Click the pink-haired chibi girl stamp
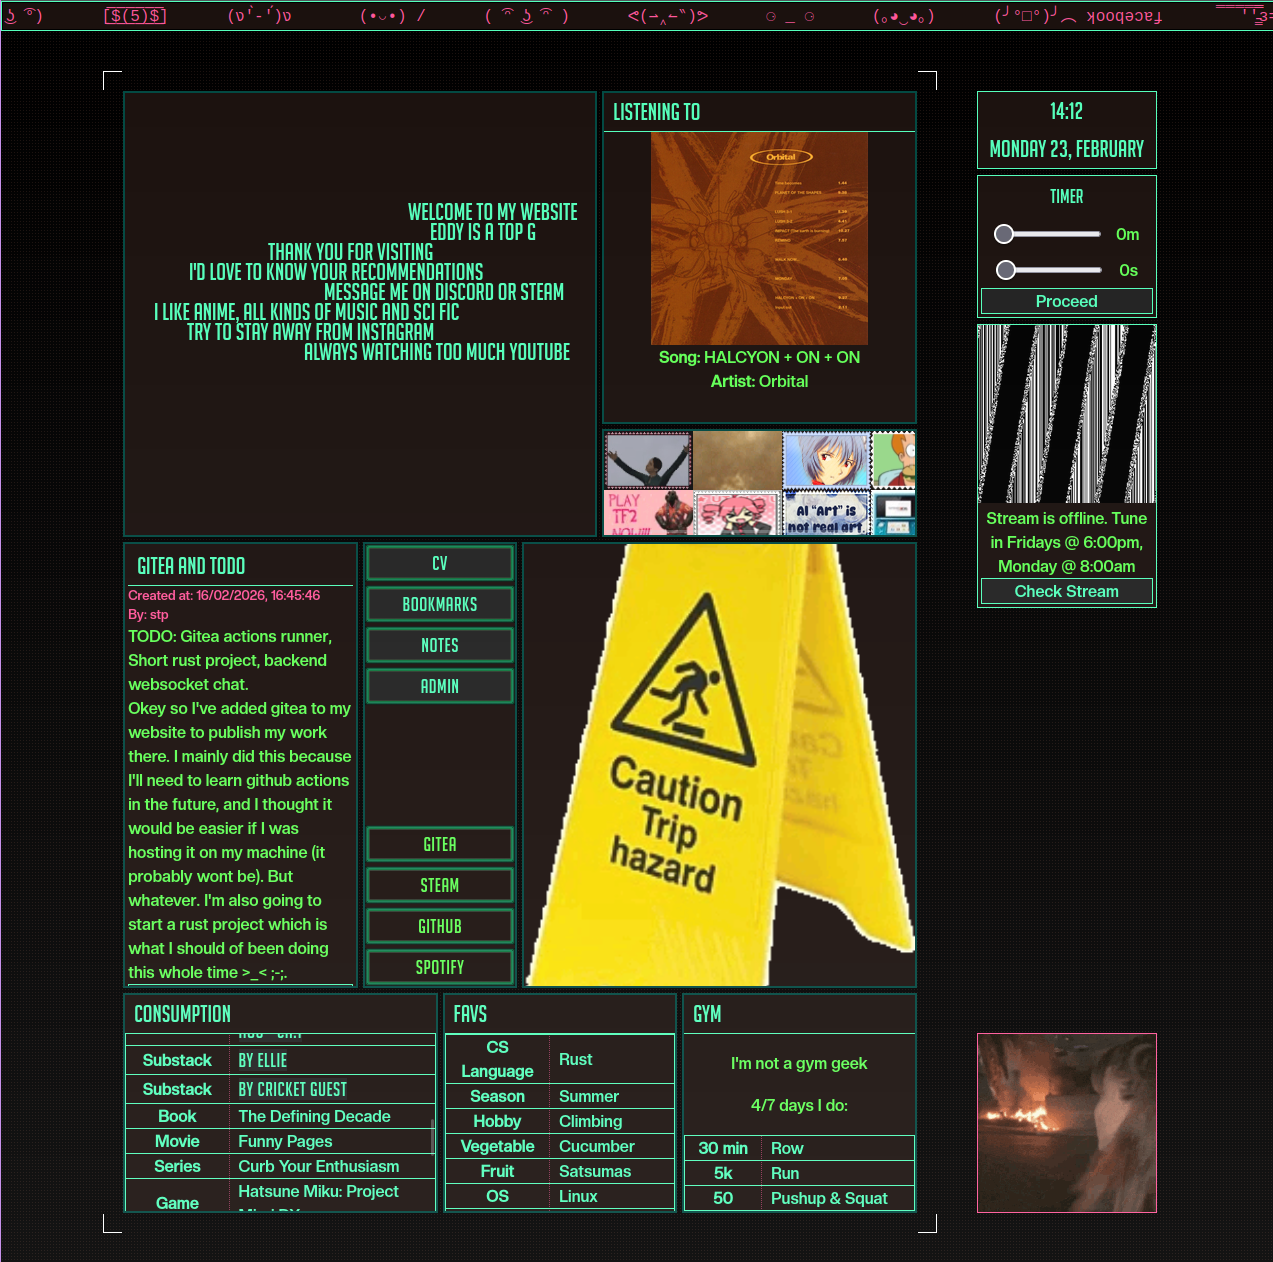Viewport: 1273px width, 1262px height. pos(738,513)
